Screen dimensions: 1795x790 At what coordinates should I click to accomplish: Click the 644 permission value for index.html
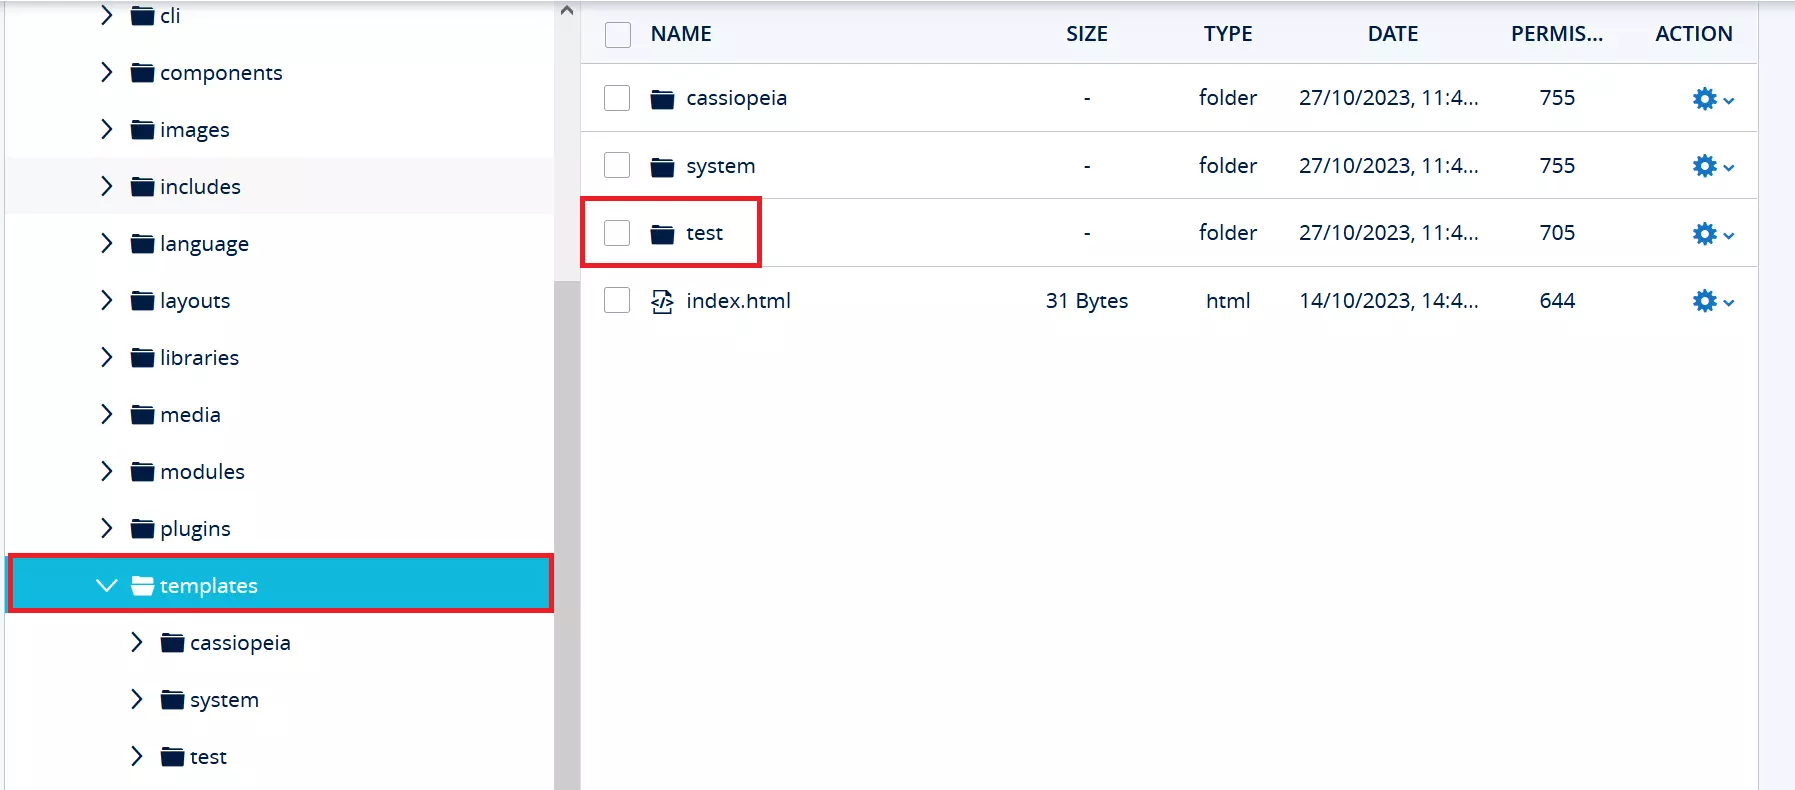[x=1557, y=301]
